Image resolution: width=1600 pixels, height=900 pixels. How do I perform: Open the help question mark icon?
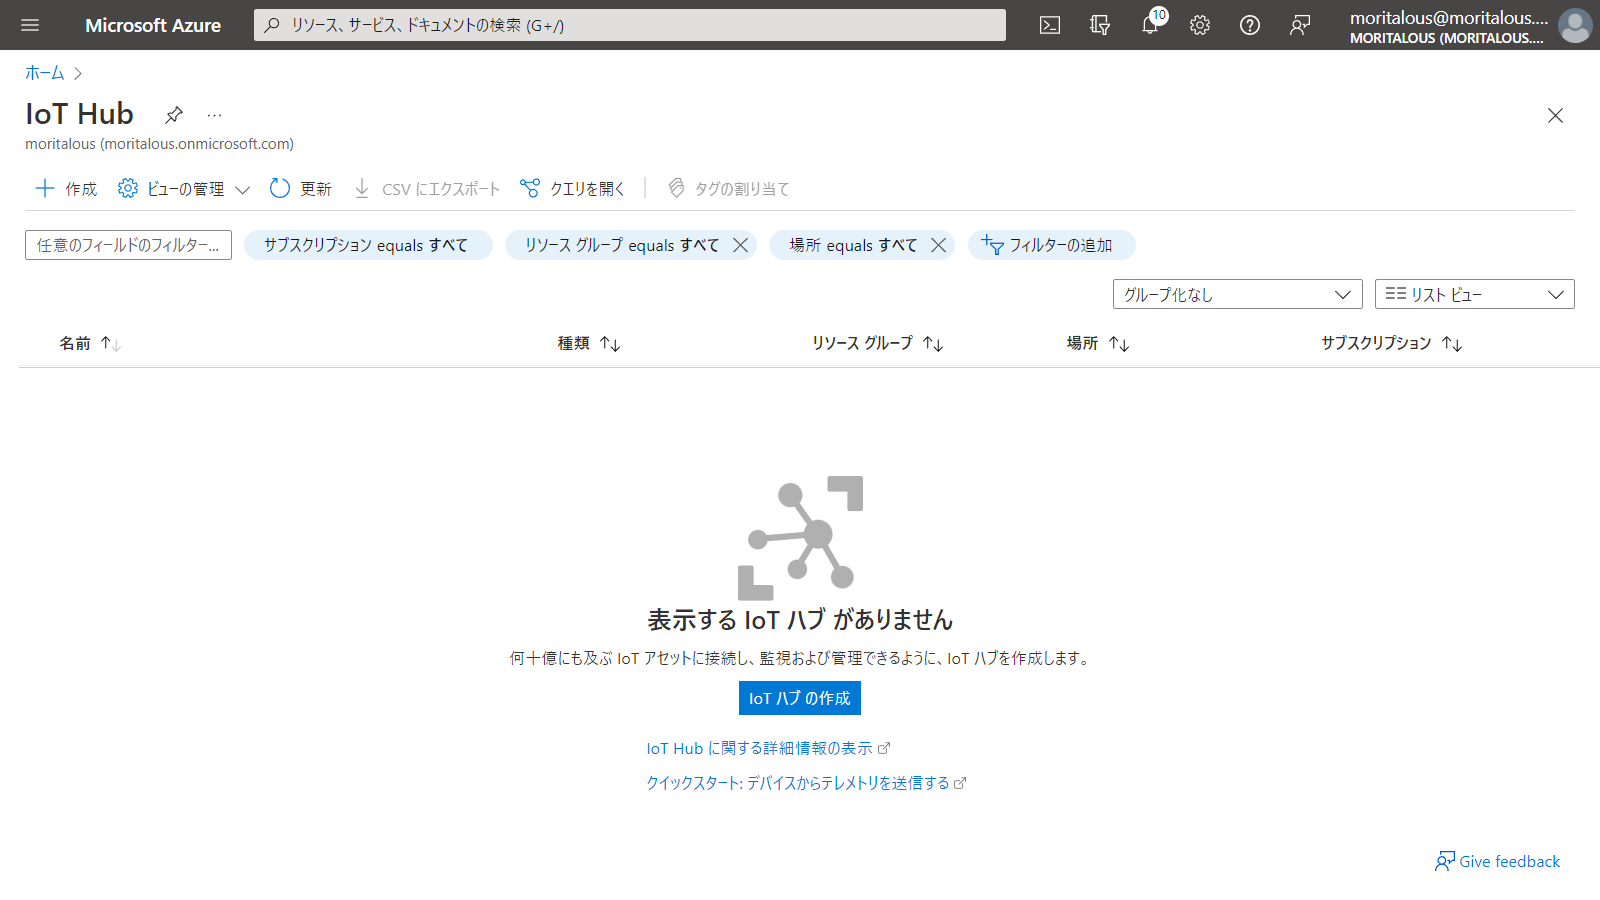coord(1250,25)
